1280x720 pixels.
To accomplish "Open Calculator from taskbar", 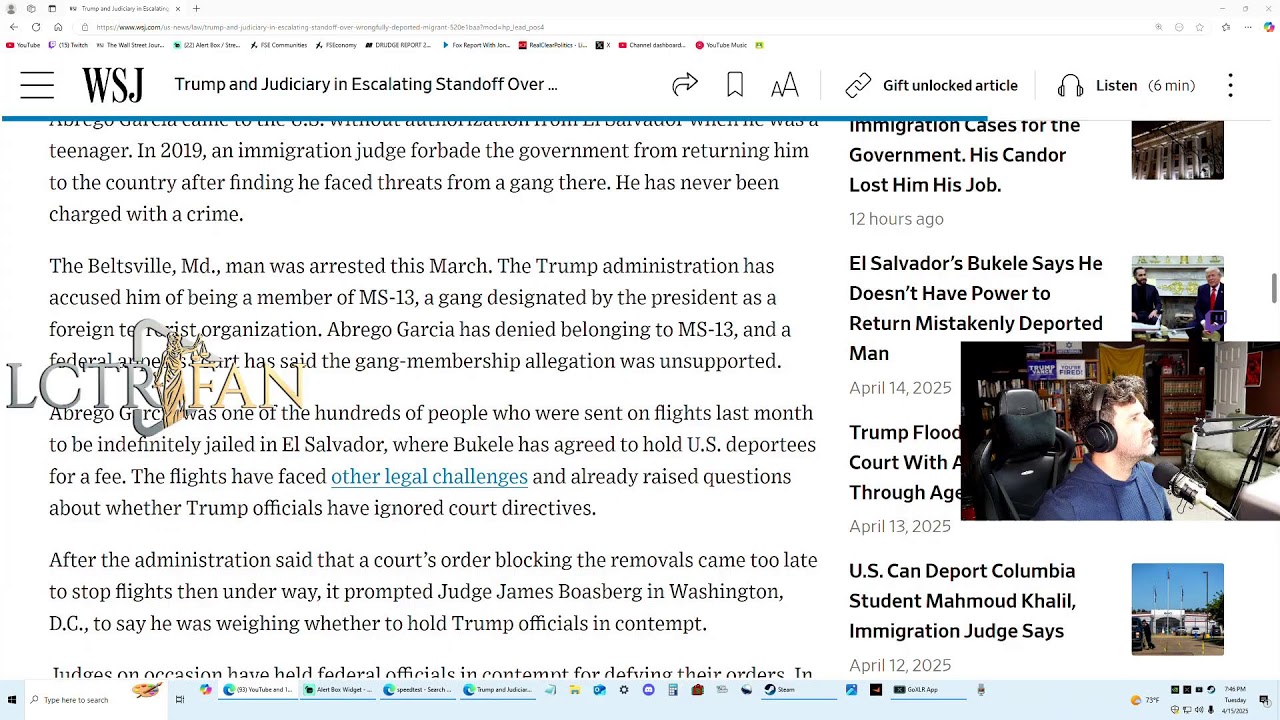I will point(673,690).
